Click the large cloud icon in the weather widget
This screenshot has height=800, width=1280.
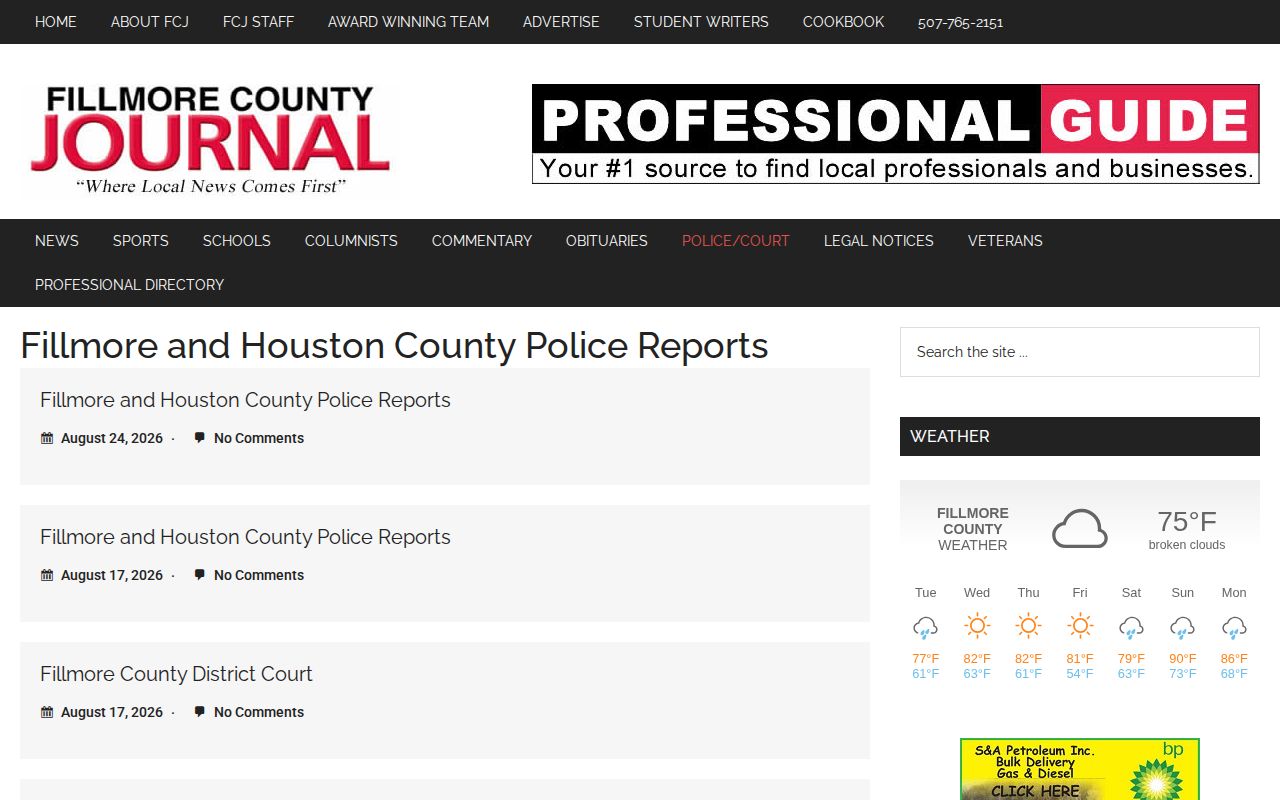1080,529
